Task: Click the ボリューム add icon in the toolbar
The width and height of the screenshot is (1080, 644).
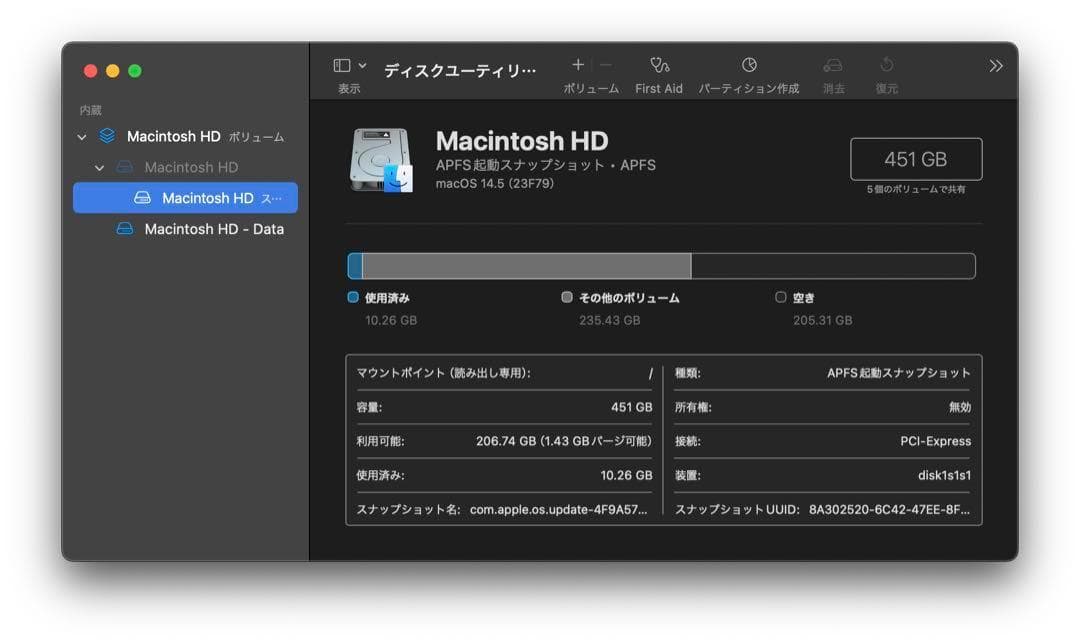Action: pyautogui.click(x=578, y=63)
